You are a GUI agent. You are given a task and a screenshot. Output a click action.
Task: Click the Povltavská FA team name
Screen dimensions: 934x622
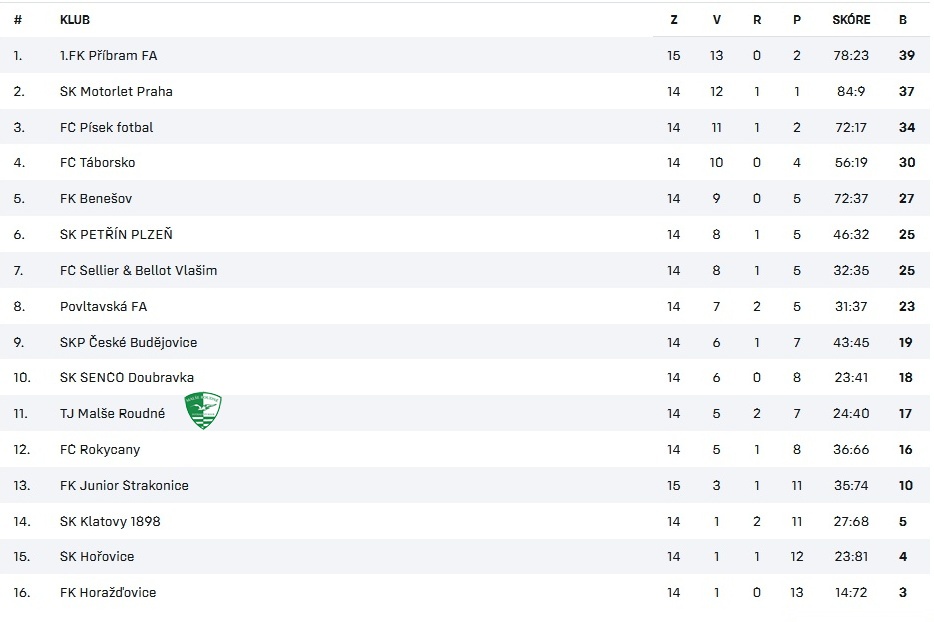coord(103,306)
